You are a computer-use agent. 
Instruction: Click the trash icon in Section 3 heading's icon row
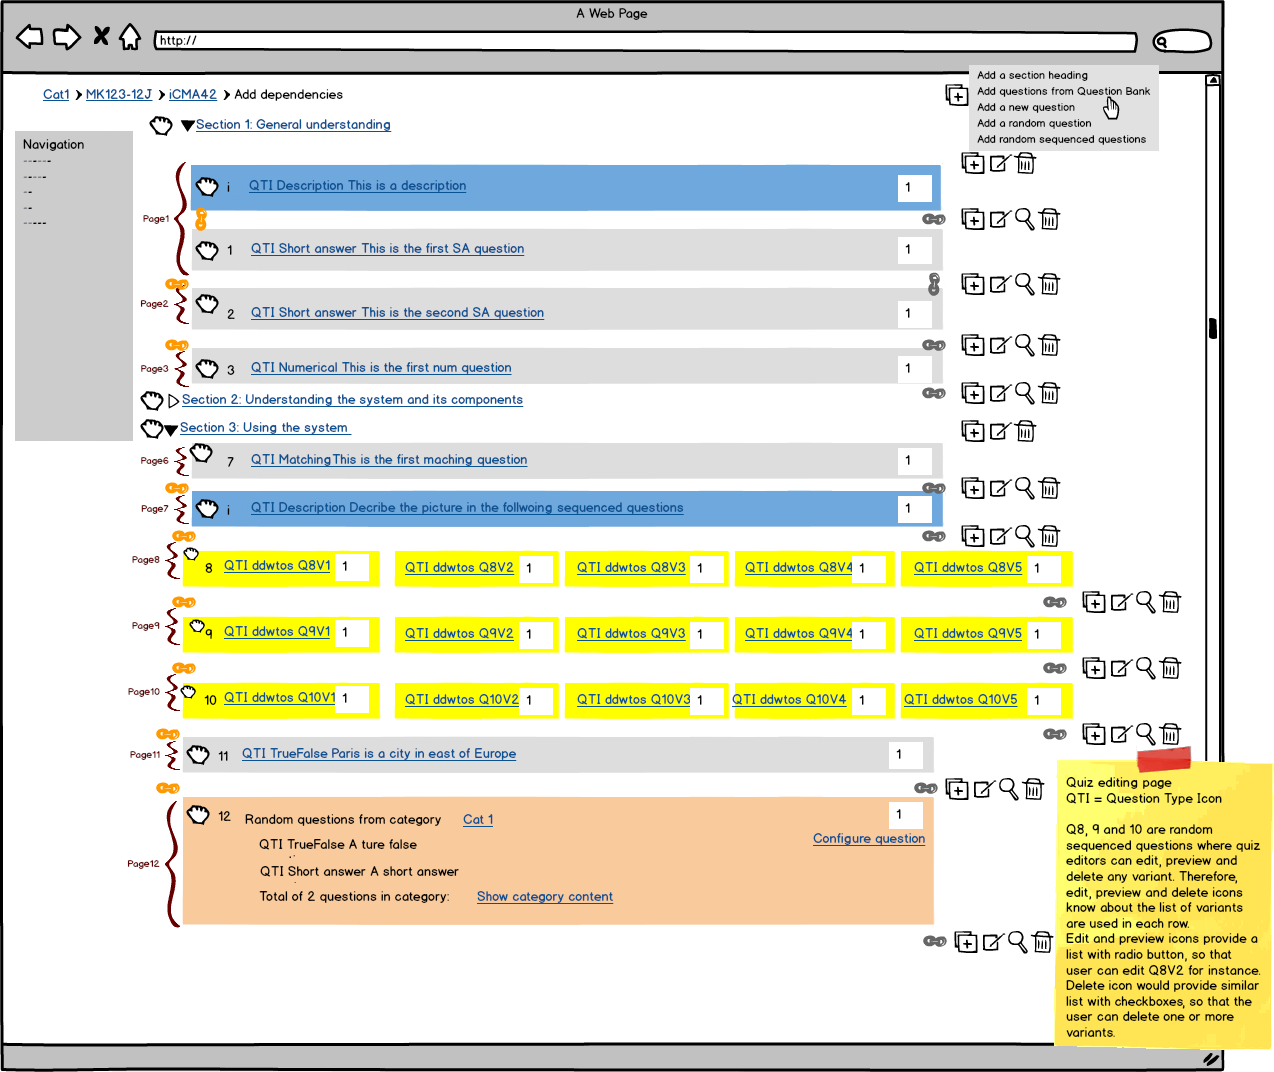(x=1026, y=431)
